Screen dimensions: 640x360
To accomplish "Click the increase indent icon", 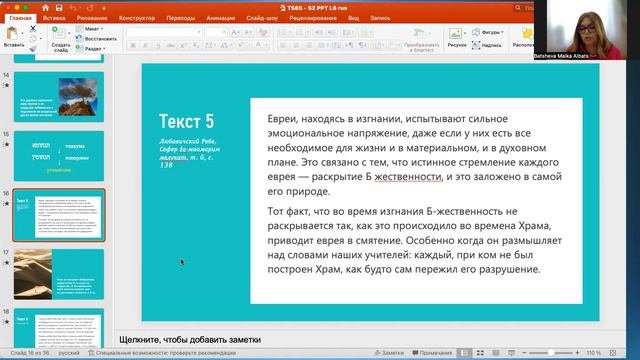I will [332, 32].
